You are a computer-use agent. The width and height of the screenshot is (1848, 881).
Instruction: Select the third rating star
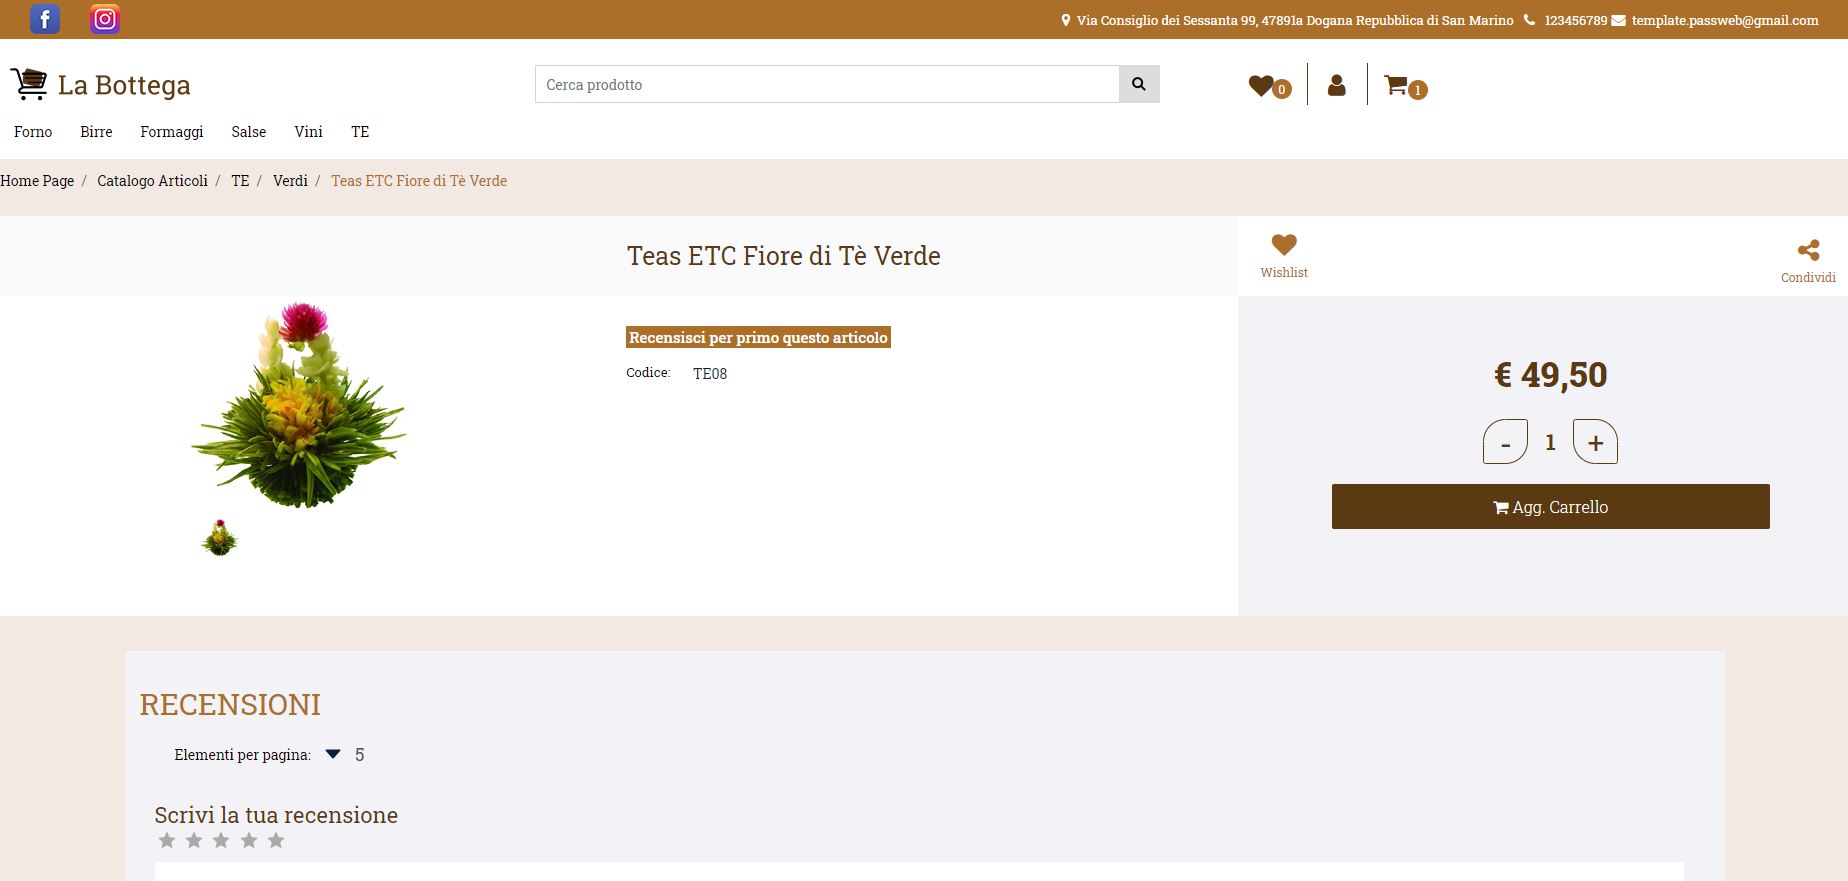[x=221, y=840]
